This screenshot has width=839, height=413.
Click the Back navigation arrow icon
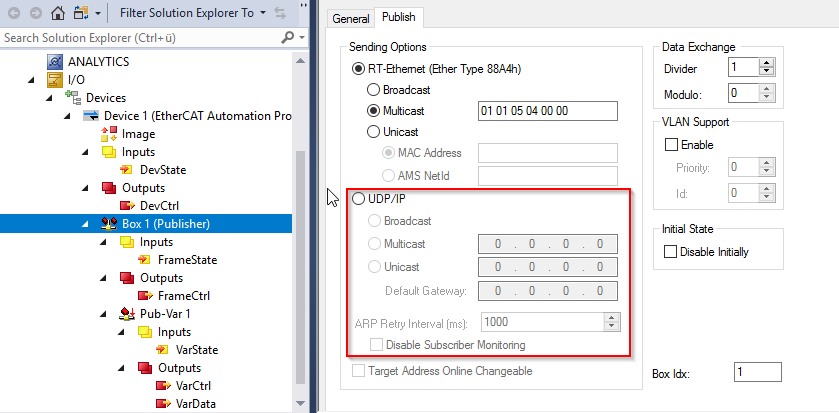[13, 13]
